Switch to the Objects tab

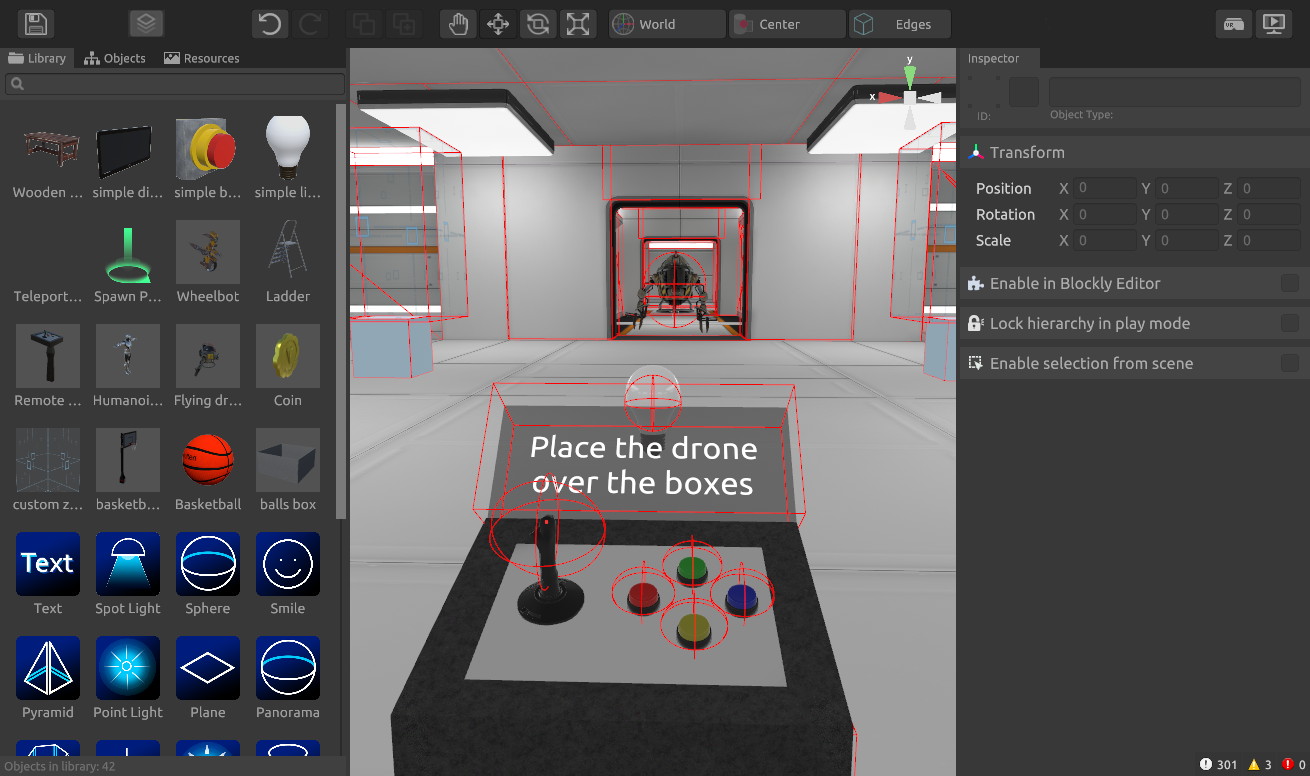[115, 58]
